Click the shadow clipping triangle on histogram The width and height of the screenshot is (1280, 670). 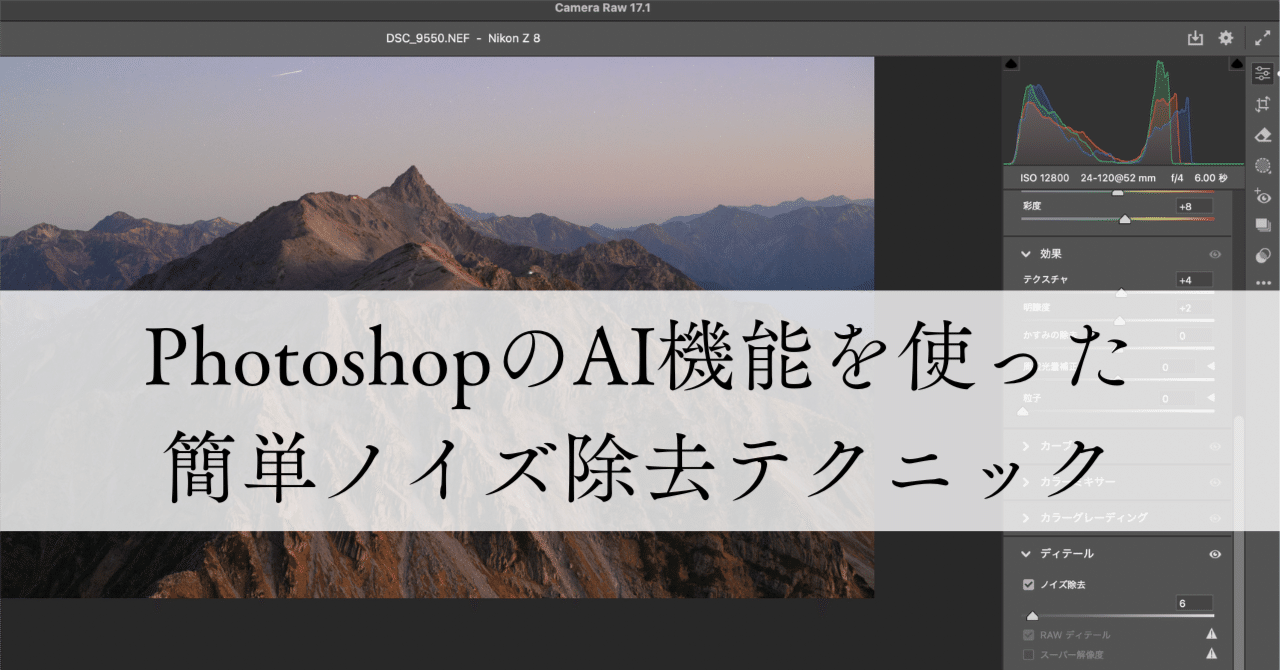(x=1012, y=63)
